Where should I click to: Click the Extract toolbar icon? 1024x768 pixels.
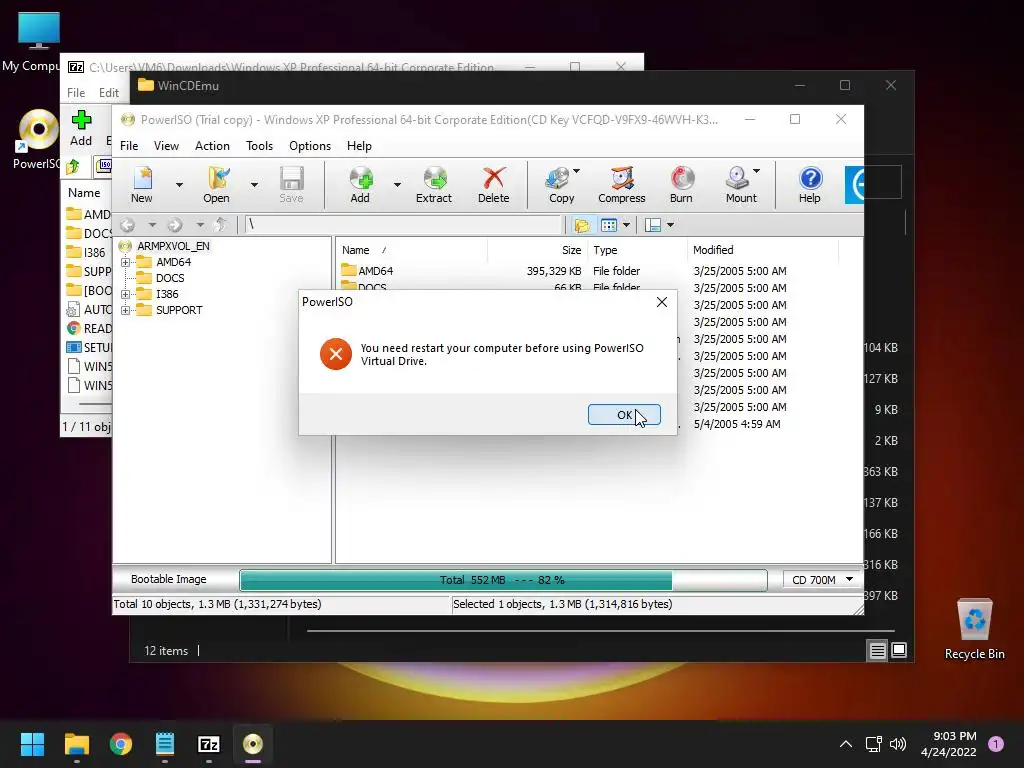coord(434,185)
